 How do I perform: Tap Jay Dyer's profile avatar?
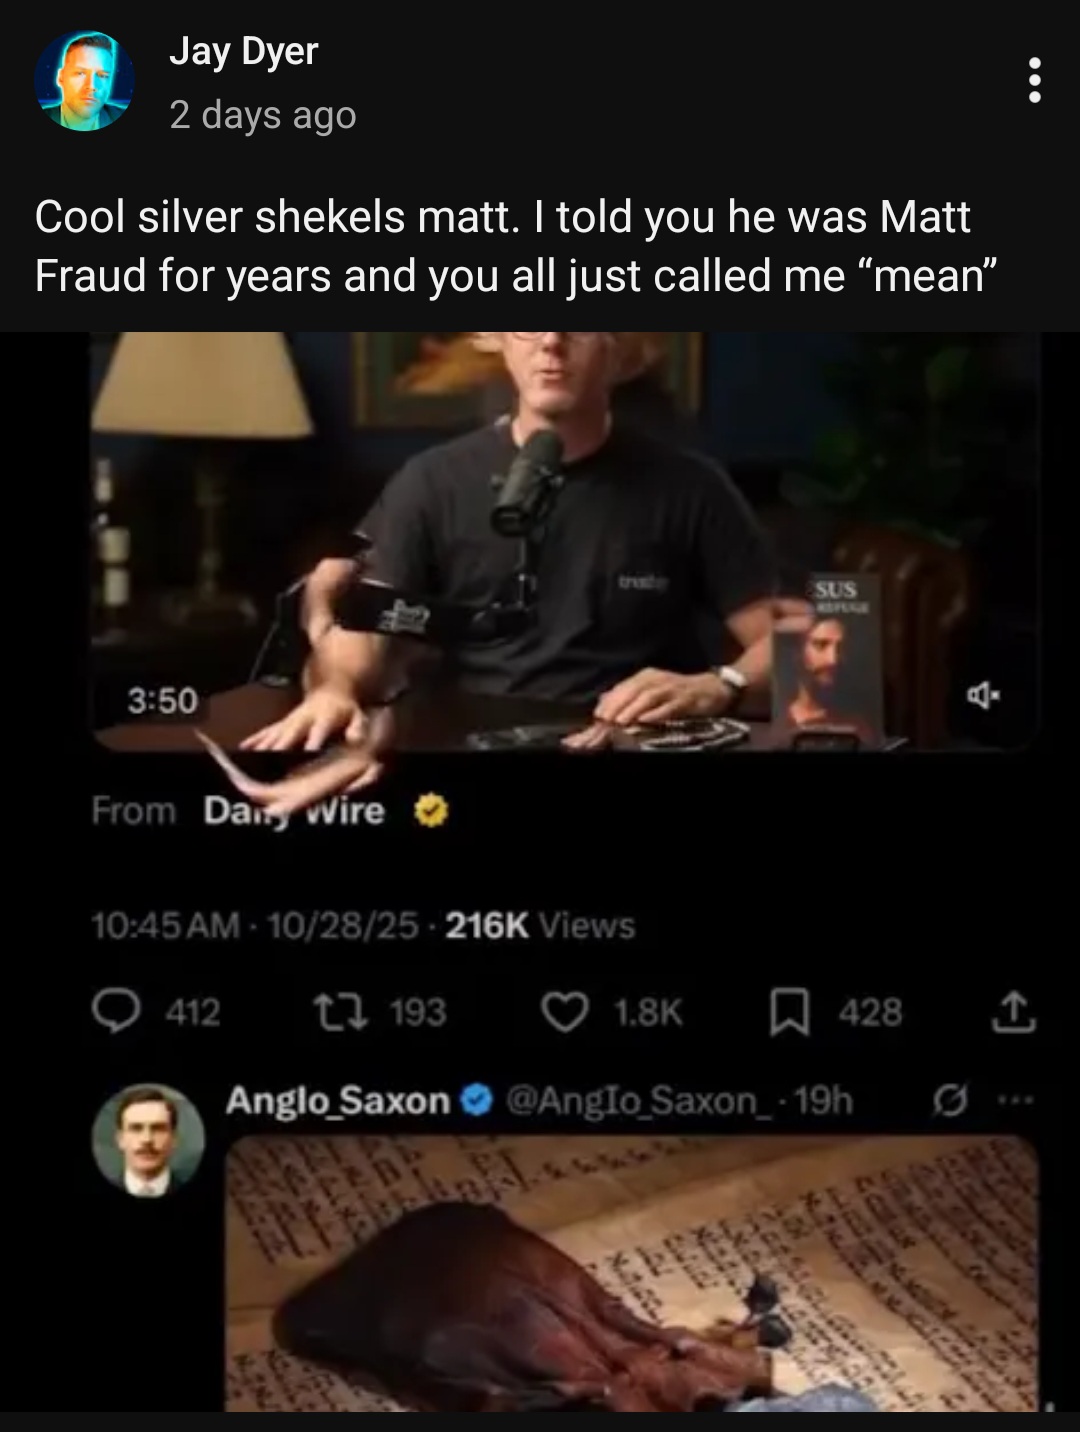point(84,81)
